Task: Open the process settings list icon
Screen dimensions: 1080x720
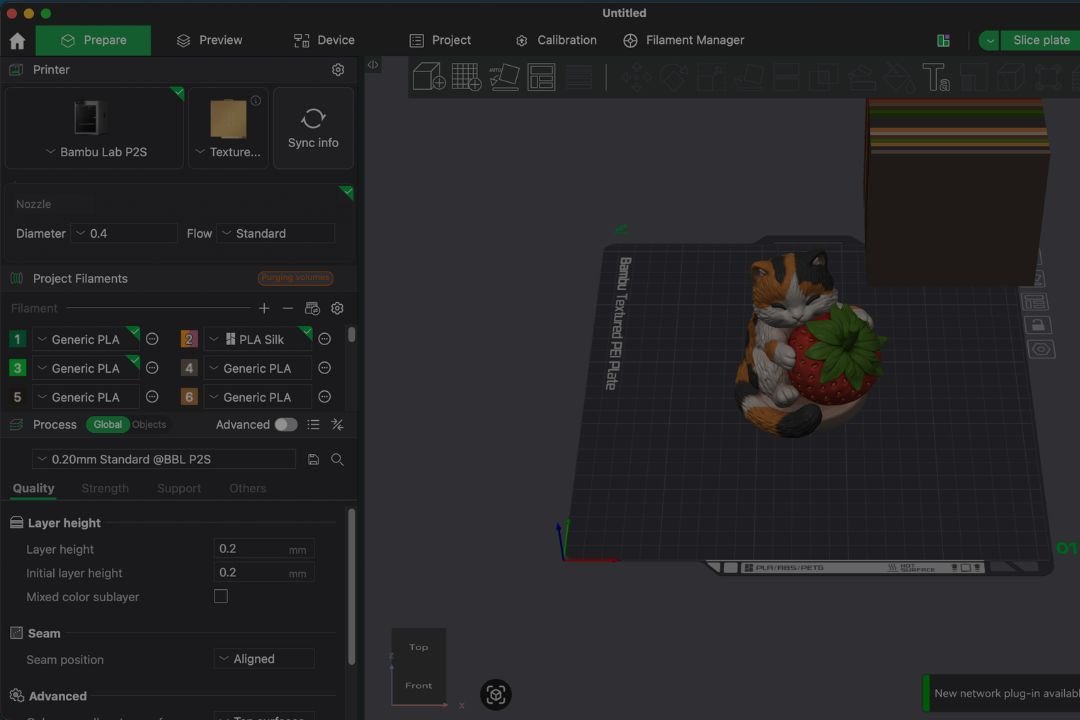Action: click(x=313, y=424)
